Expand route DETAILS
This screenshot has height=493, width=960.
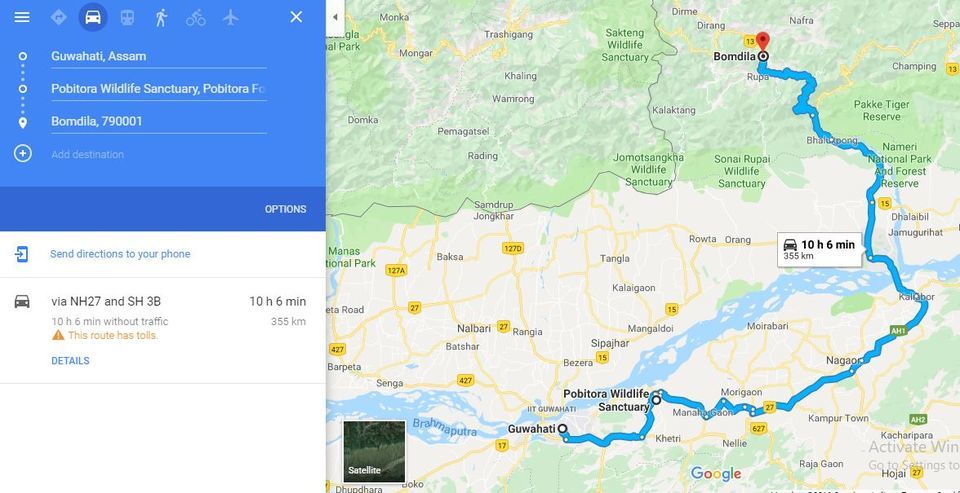pos(70,361)
